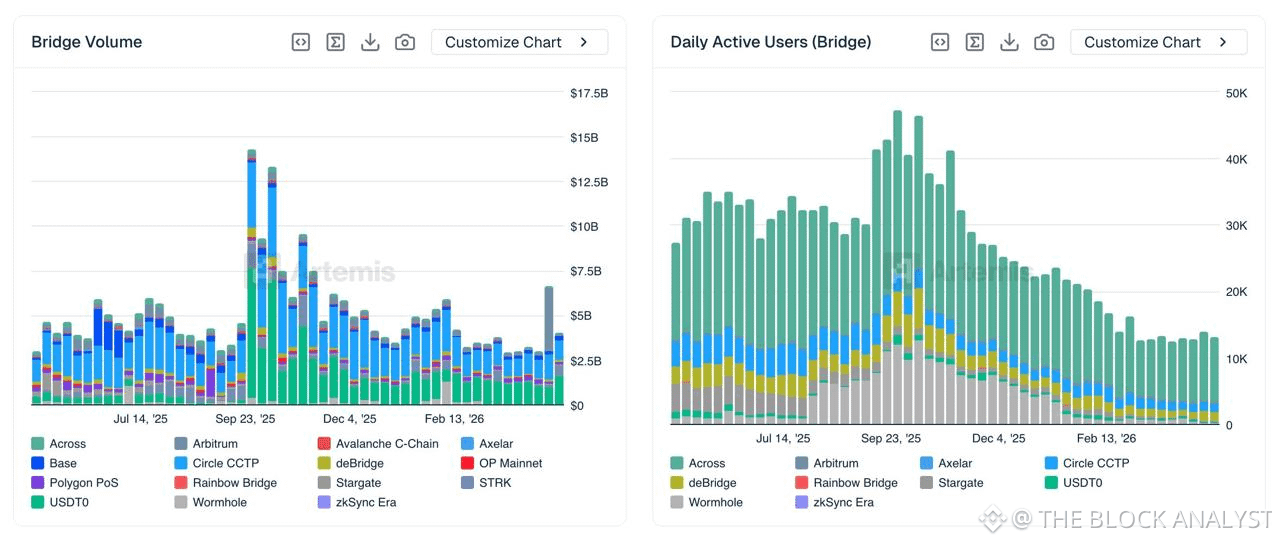
Task: Toggle USDT0 in Daily Active Users legend
Action: point(1073,483)
